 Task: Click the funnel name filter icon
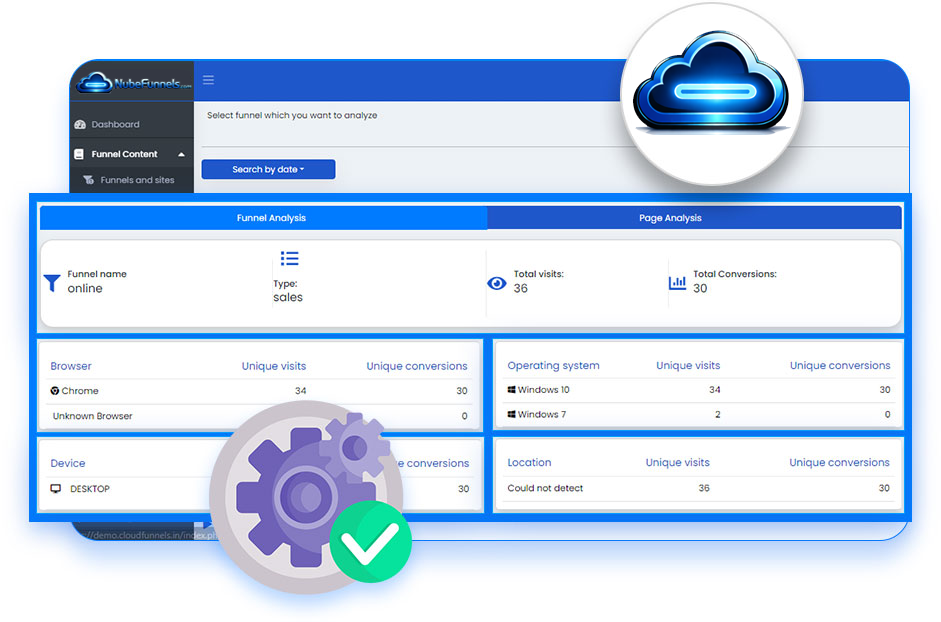52,283
